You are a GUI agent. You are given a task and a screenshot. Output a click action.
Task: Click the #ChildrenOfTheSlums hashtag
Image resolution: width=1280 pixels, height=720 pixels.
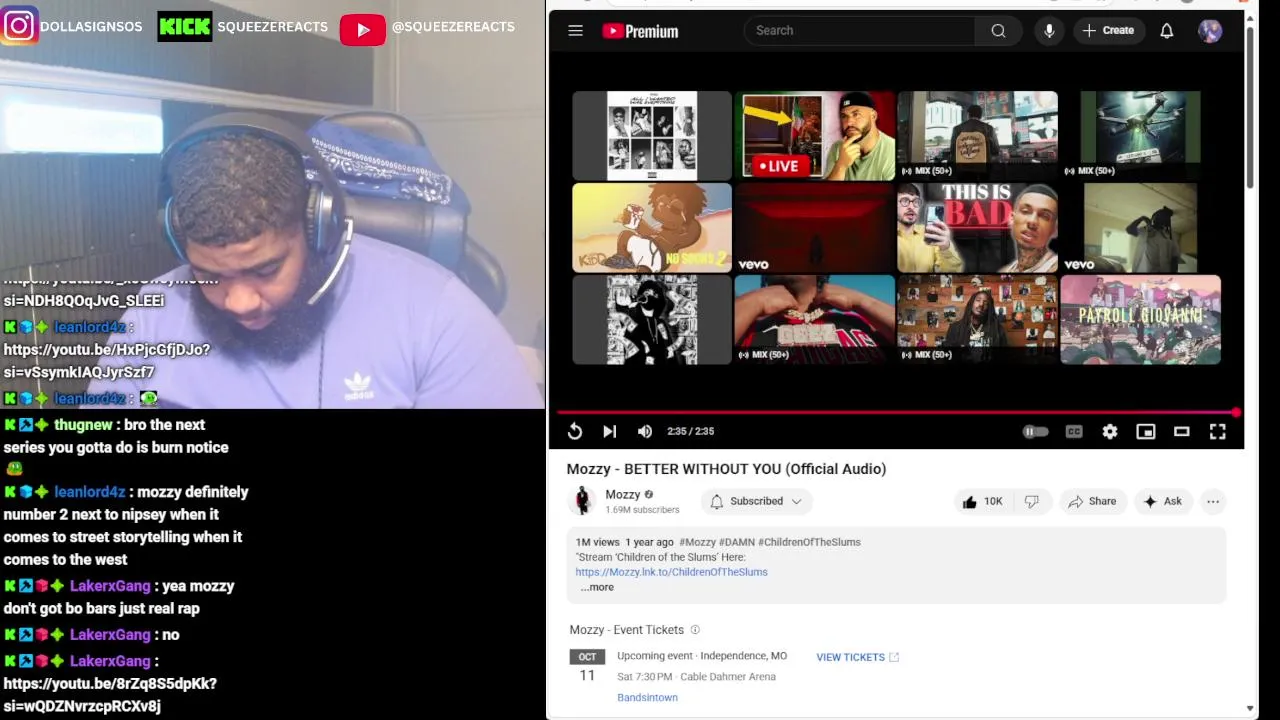[809, 542]
